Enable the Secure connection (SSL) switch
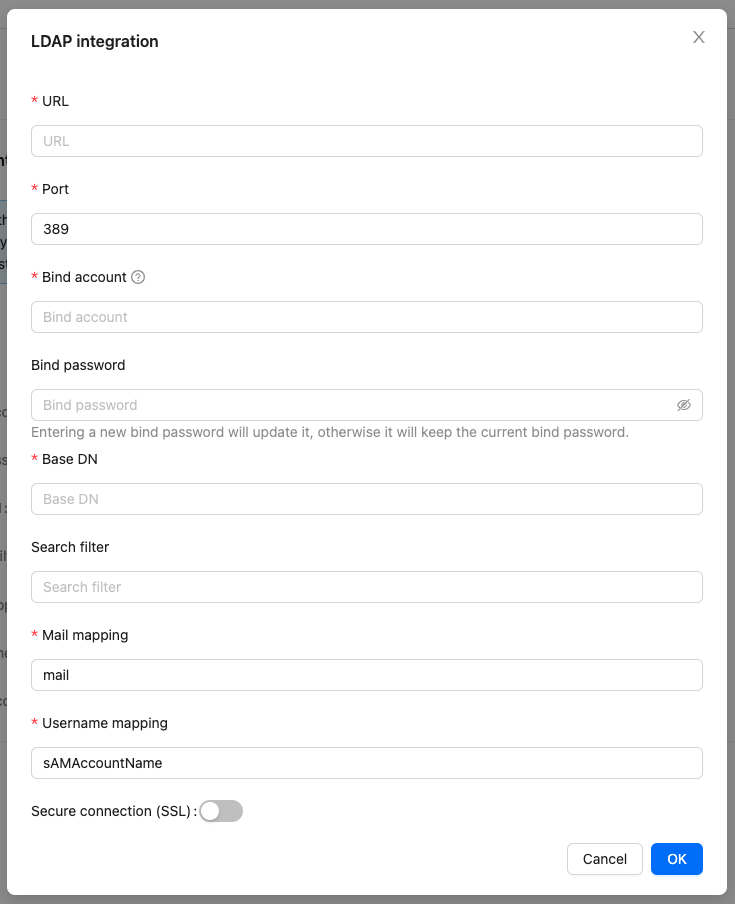 (221, 811)
